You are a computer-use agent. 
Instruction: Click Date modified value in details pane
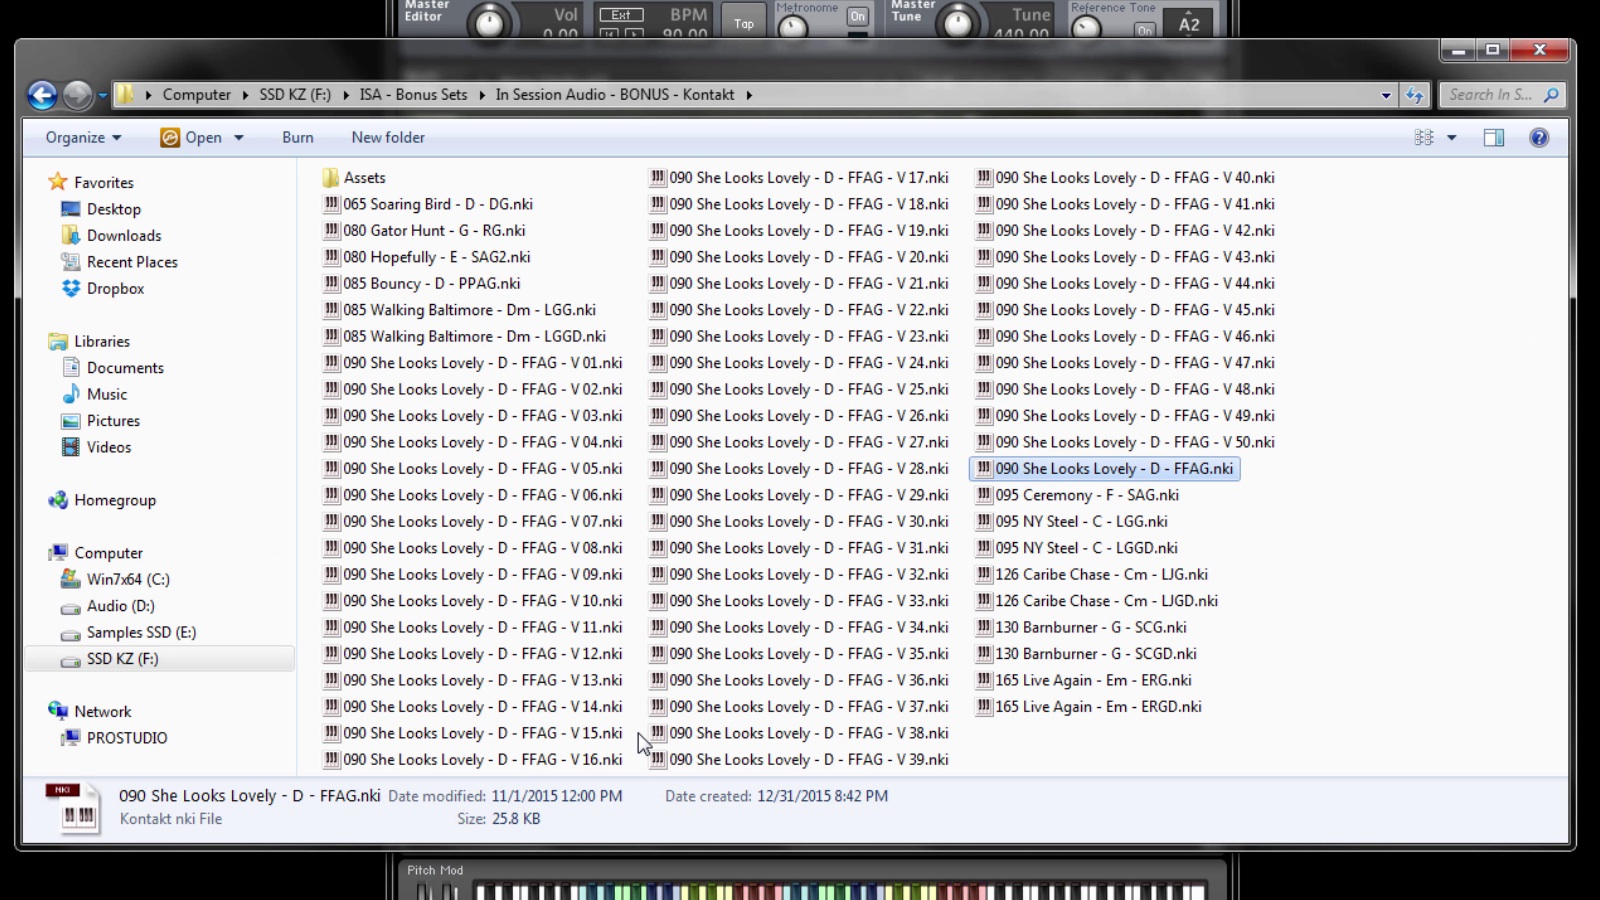pyautogui.click(x=556, y=796)
